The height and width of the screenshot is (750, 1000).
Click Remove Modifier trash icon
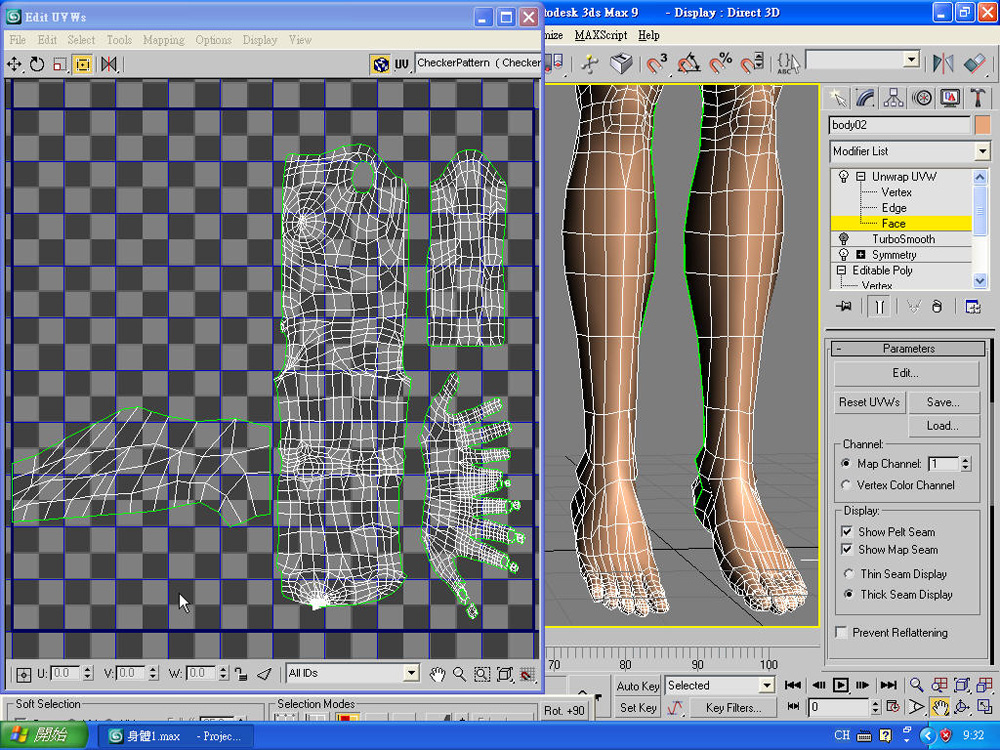(936, 307)
